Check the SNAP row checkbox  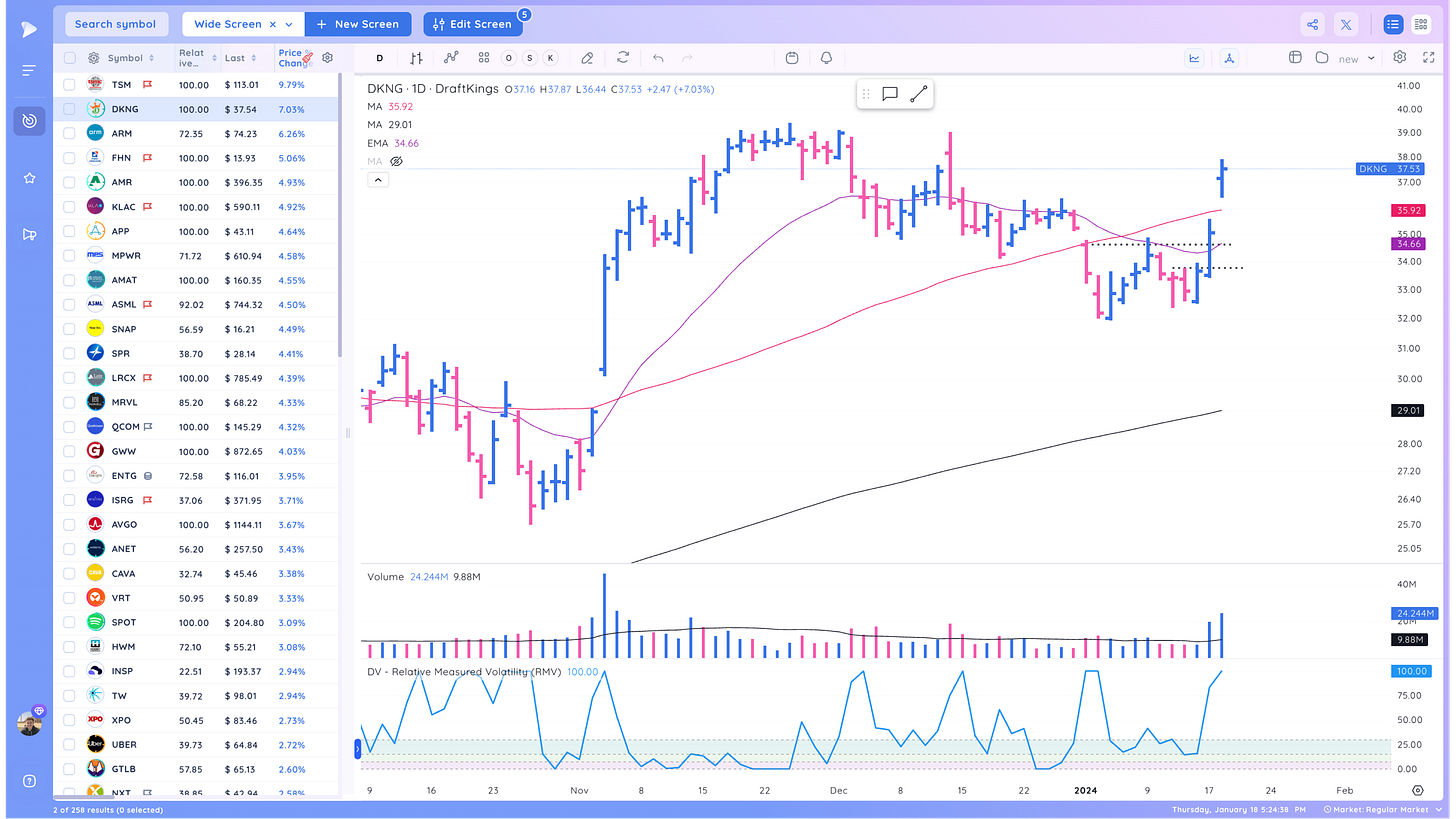(69, 329)
